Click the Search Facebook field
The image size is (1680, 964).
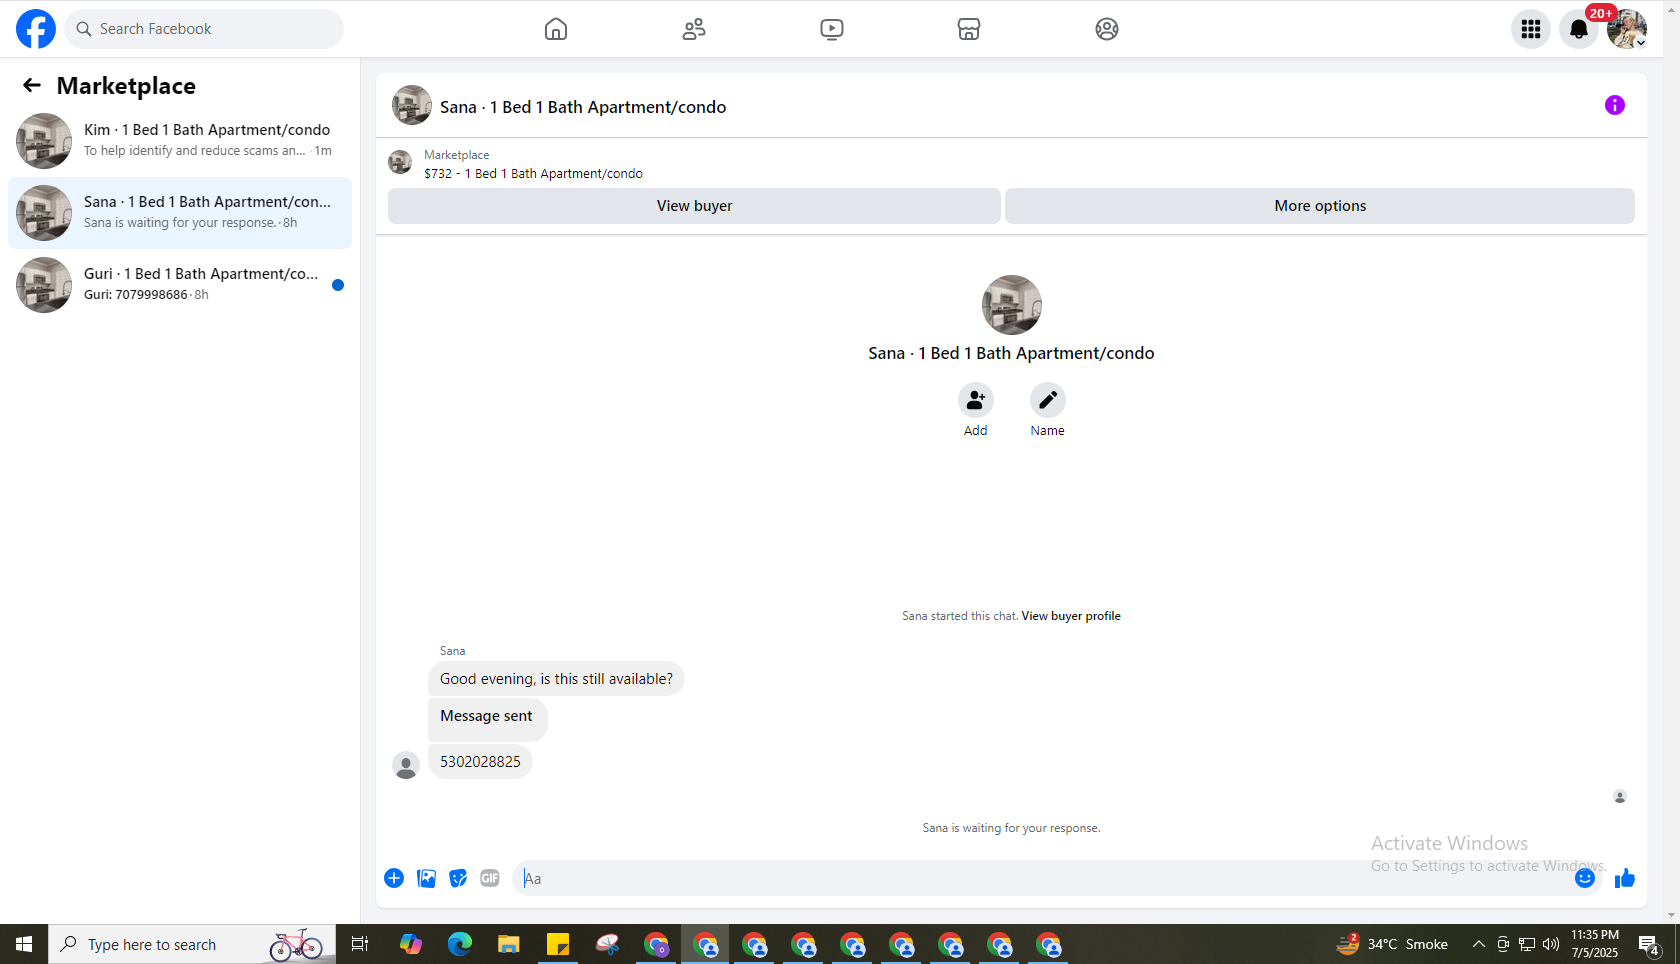tap(204, 29)
